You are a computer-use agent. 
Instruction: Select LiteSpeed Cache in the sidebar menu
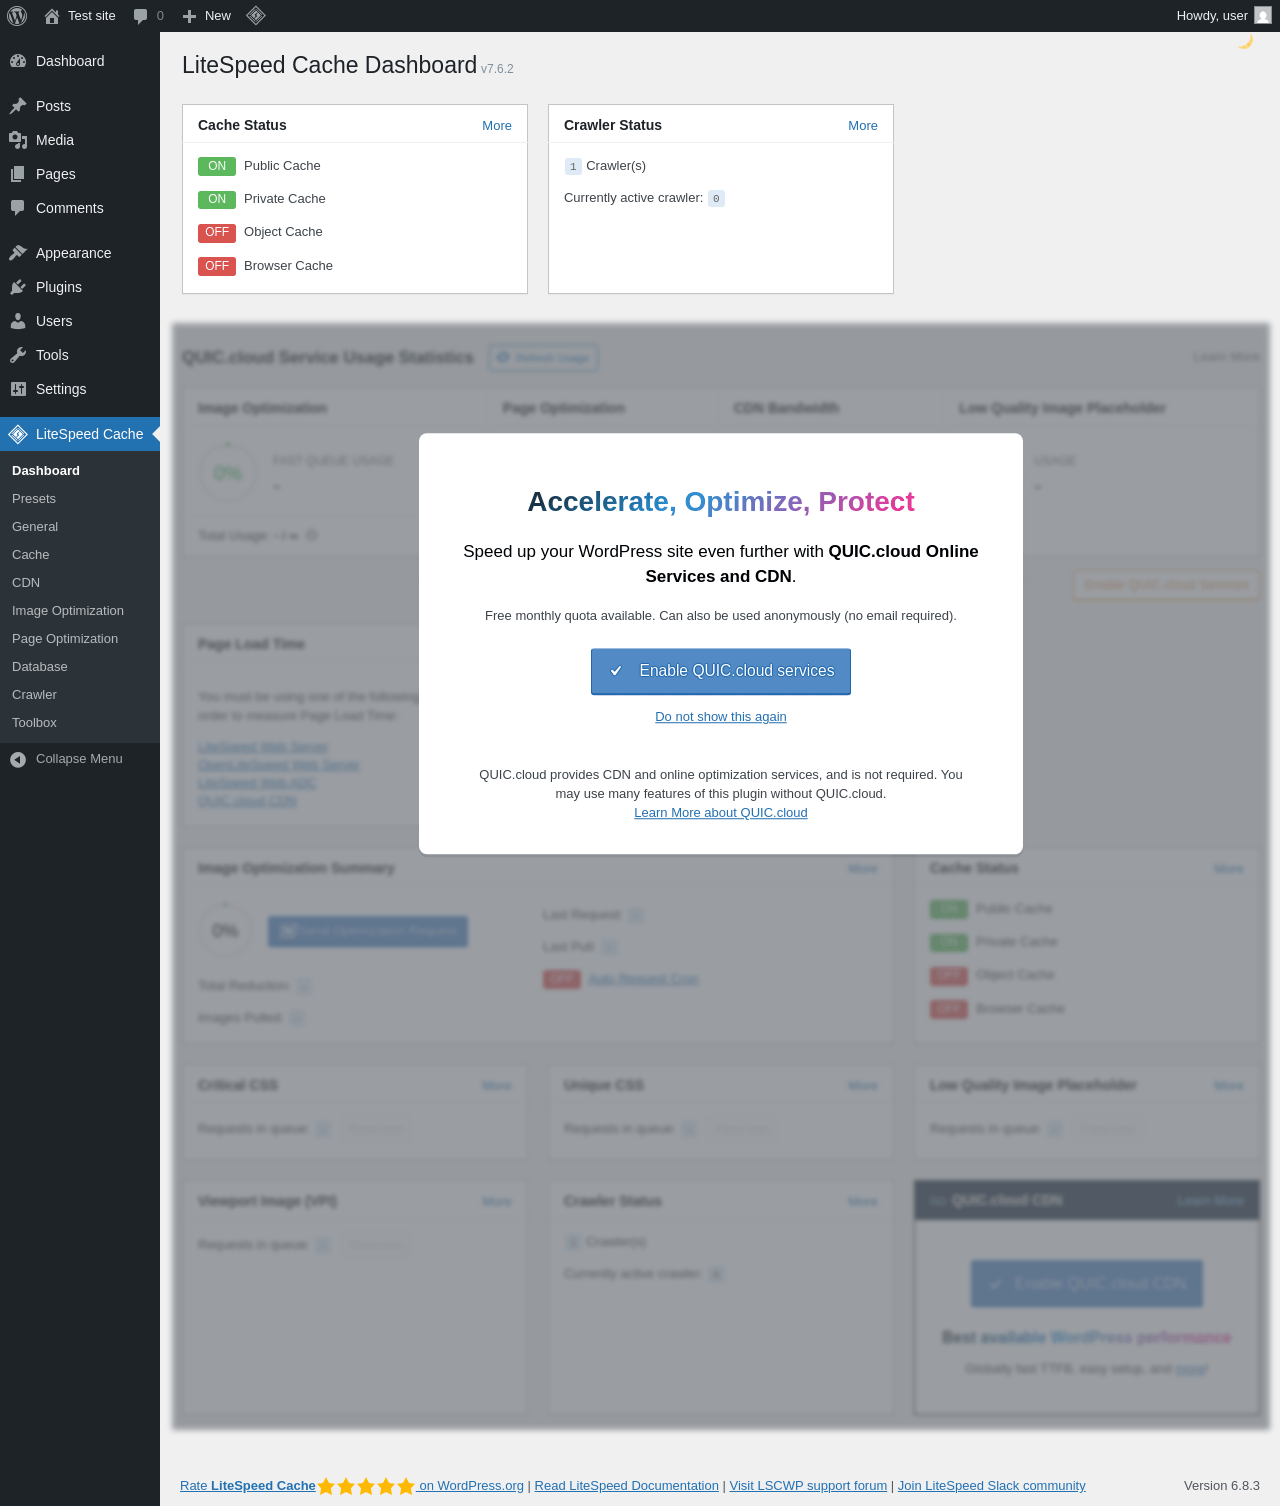pyautogui.click(x=80, y=434)
